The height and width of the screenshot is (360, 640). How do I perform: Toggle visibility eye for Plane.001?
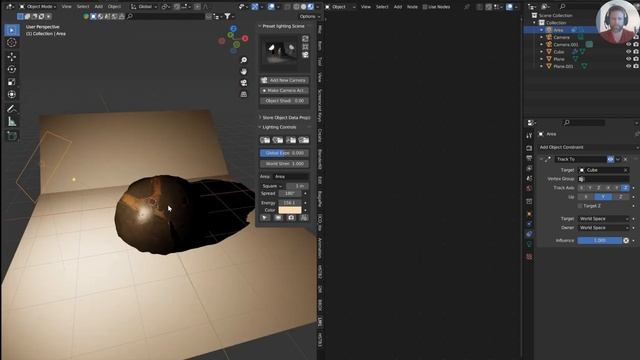[x=628, y=66]
